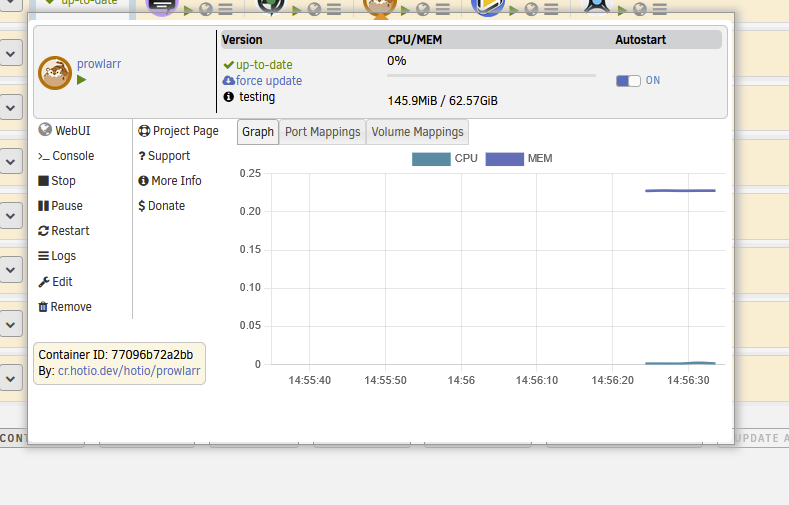The width and height of the screenshot is (789, 505).
Task: Open the Project Page link
Action: click(x=179, y=131)
